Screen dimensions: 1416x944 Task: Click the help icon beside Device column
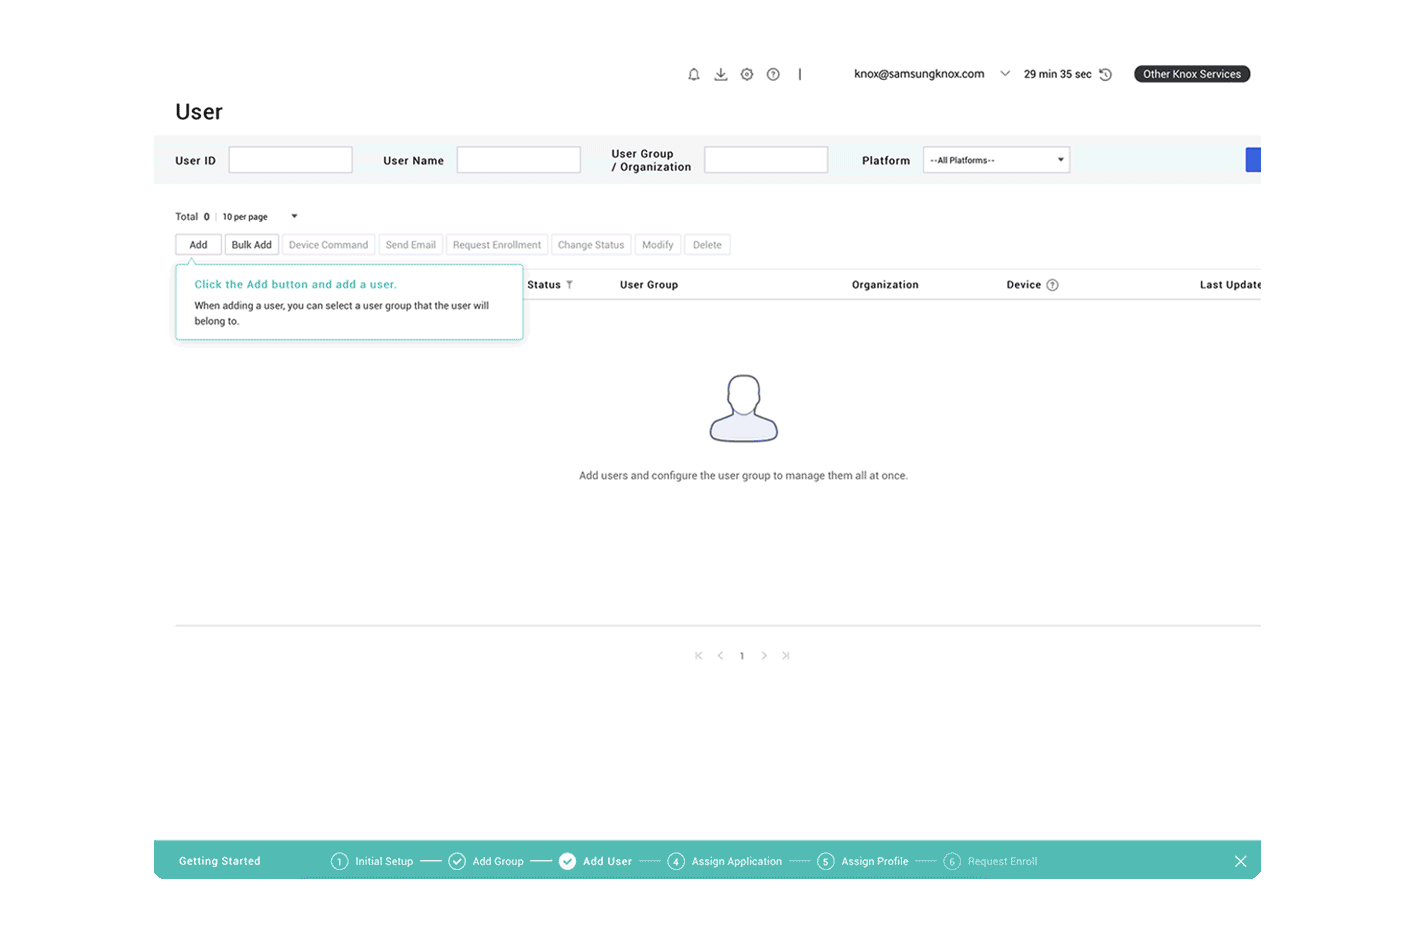1053,284
